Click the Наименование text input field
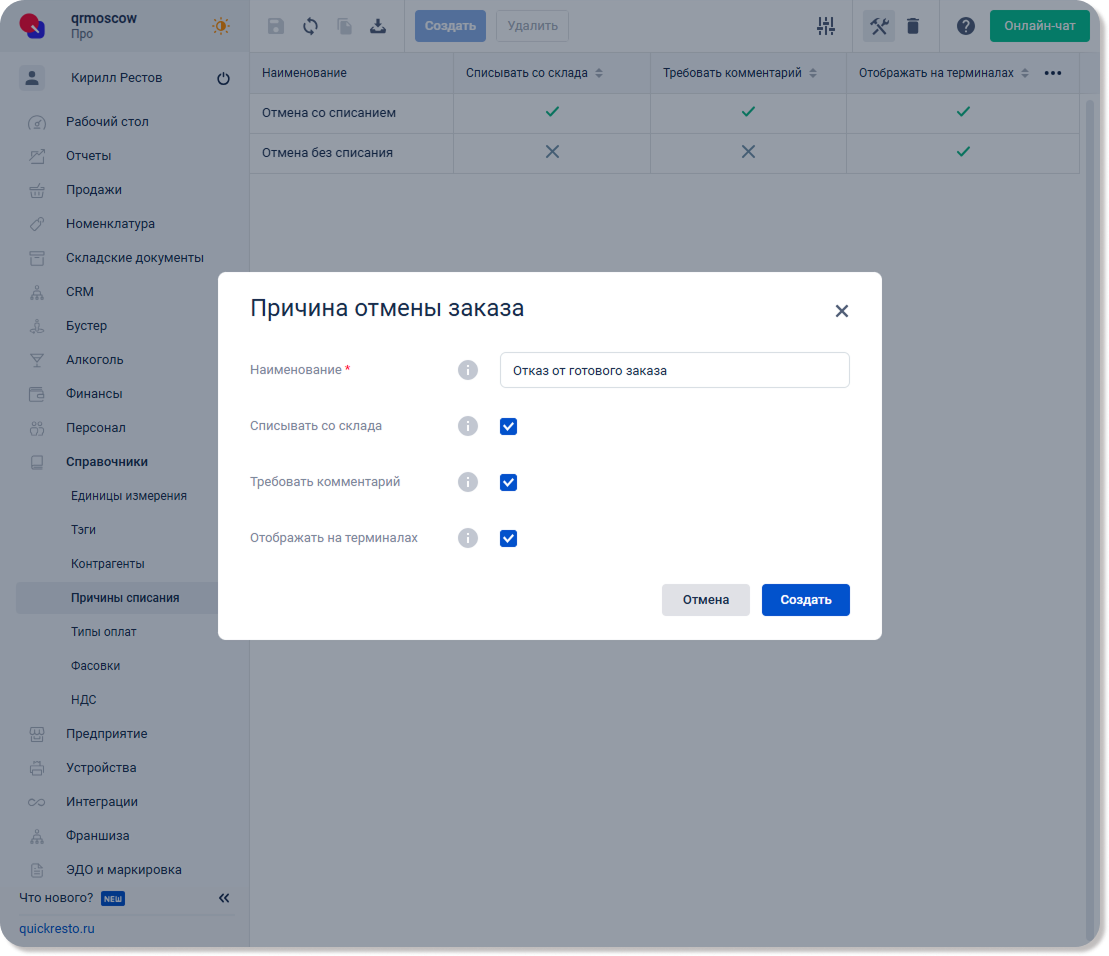Image resolution: width=1109 pixels, height=956 pixels. pyautogui.click(x=674, y=370)
